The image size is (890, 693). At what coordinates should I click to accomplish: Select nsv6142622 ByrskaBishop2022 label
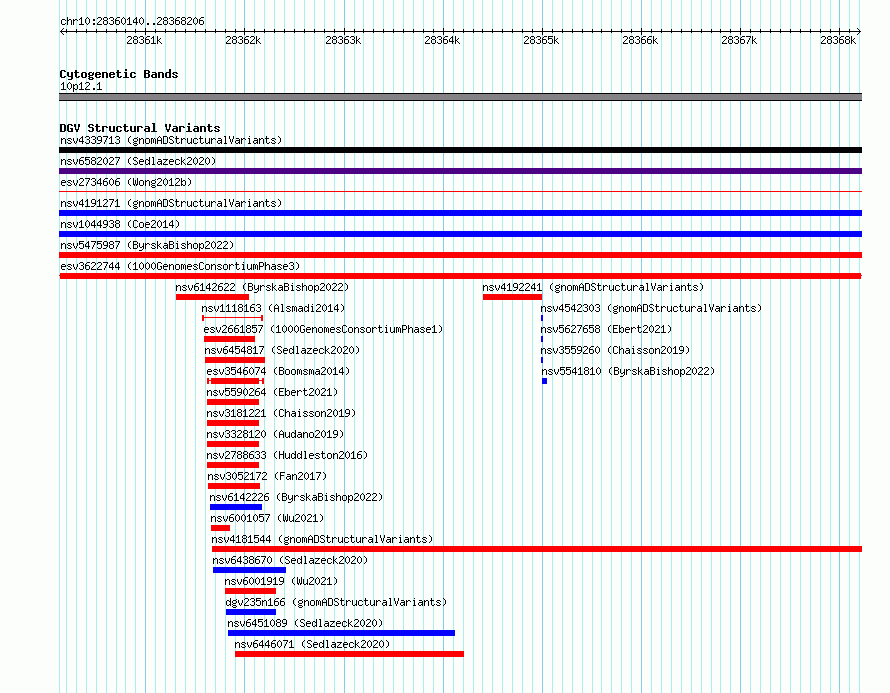[262, 287]
